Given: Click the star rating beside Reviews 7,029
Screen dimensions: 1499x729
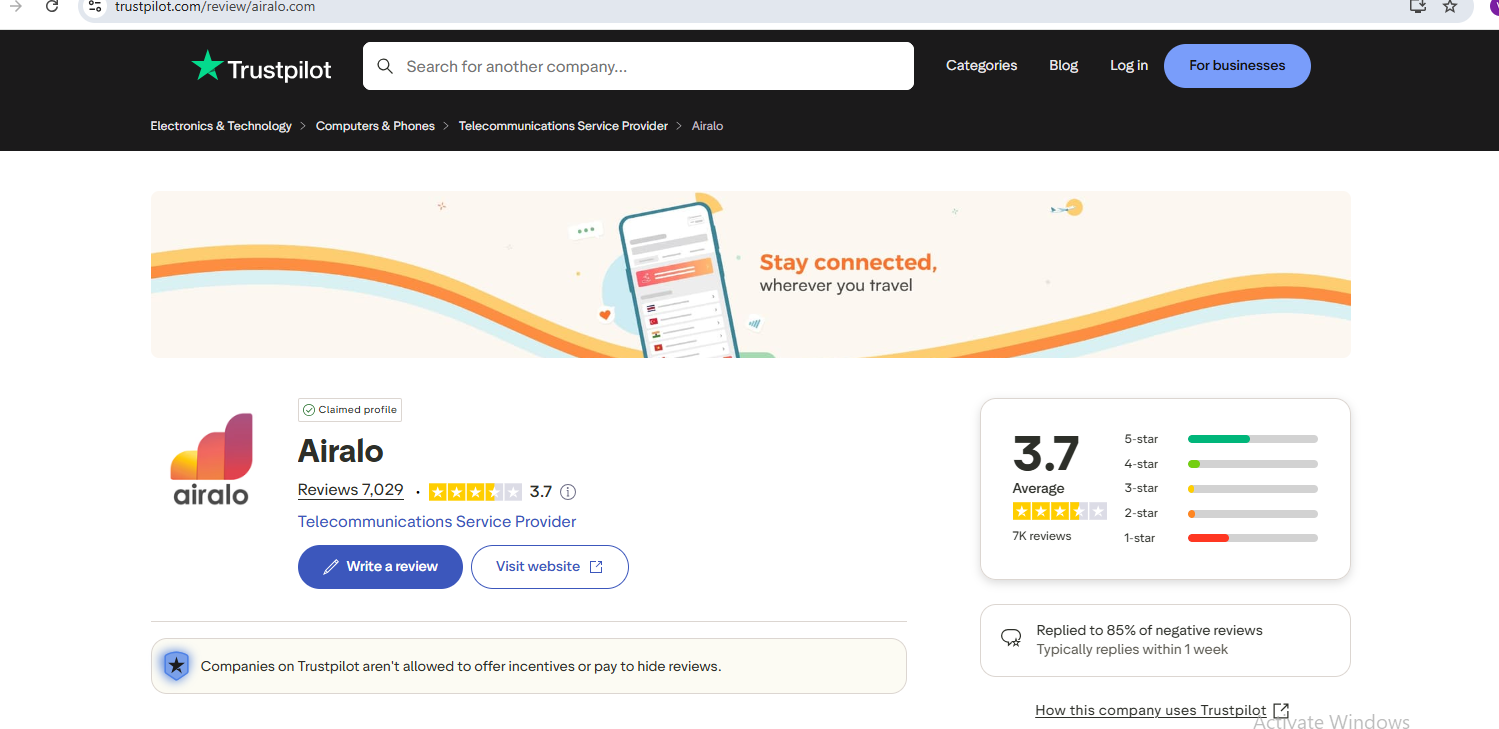Looking at the screenshot, I should [475, 492].
